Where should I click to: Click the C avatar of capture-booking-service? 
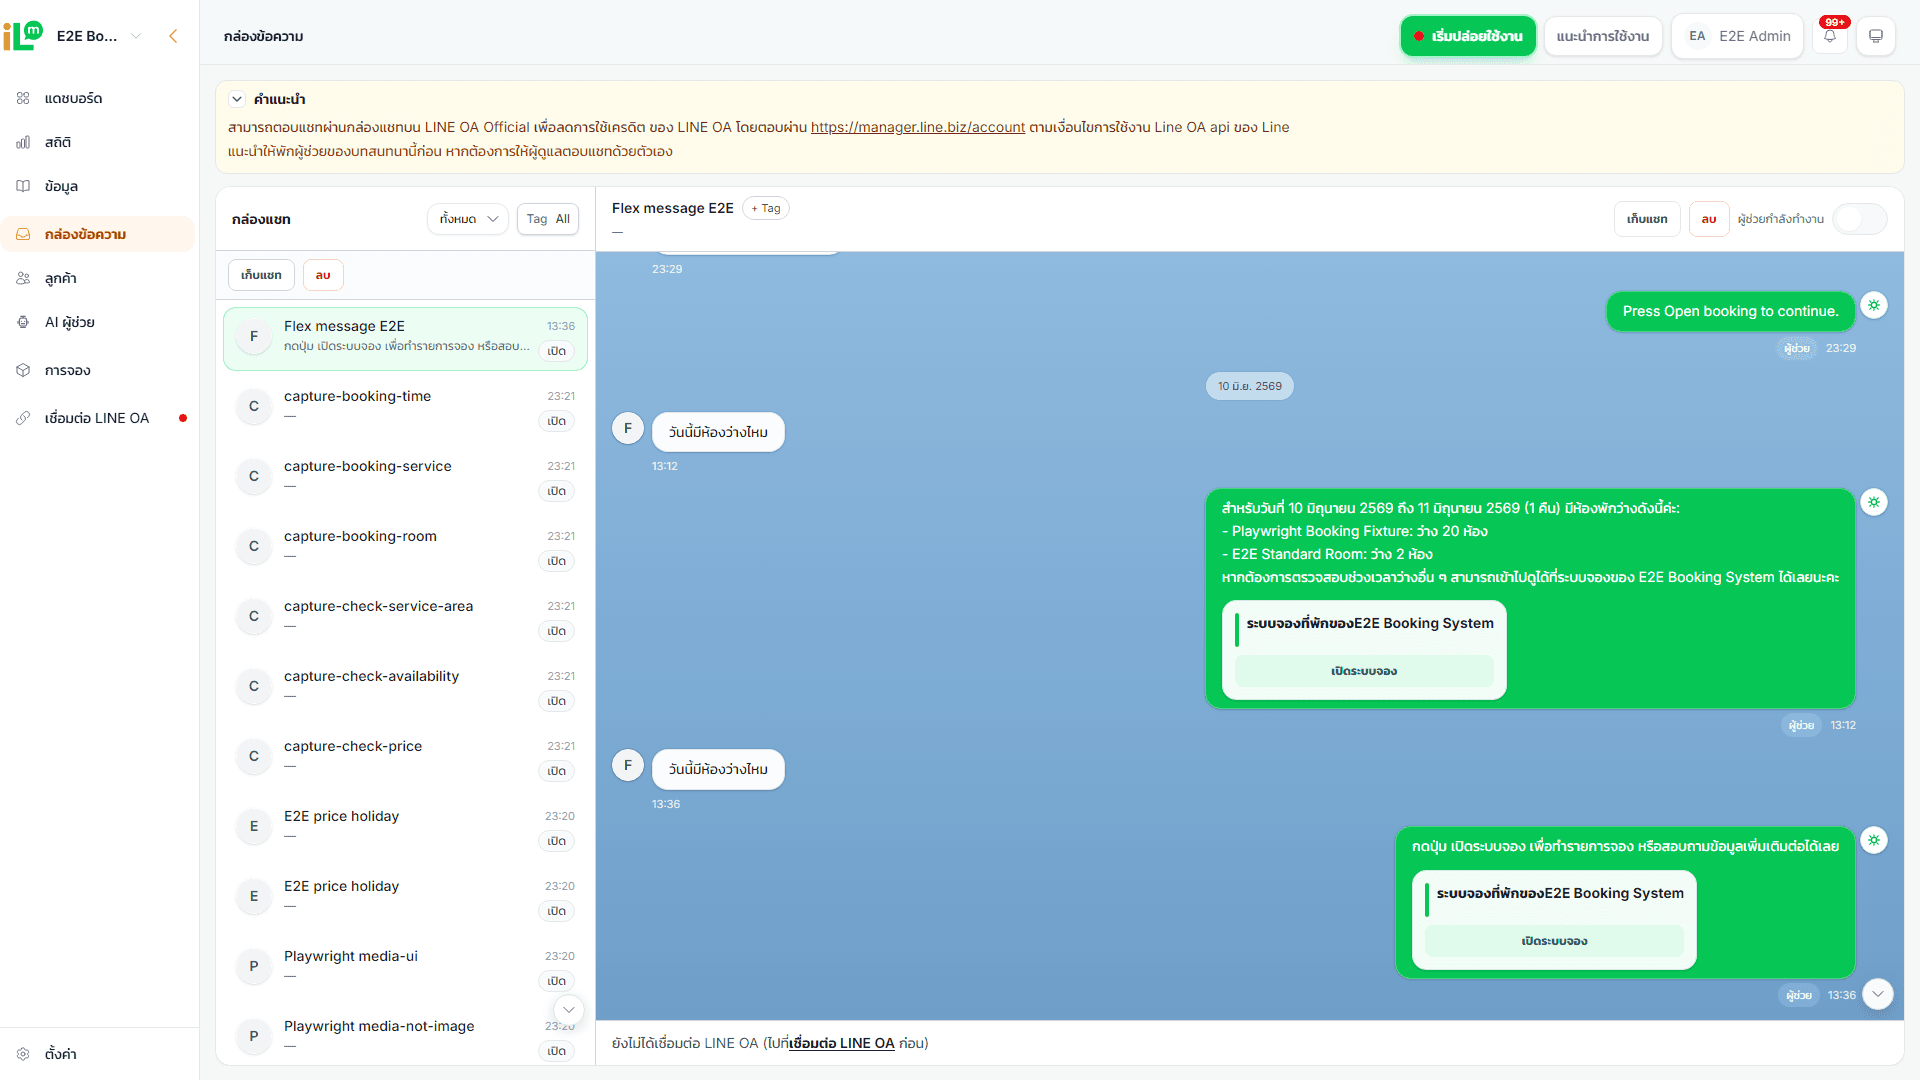pos(254,477)
